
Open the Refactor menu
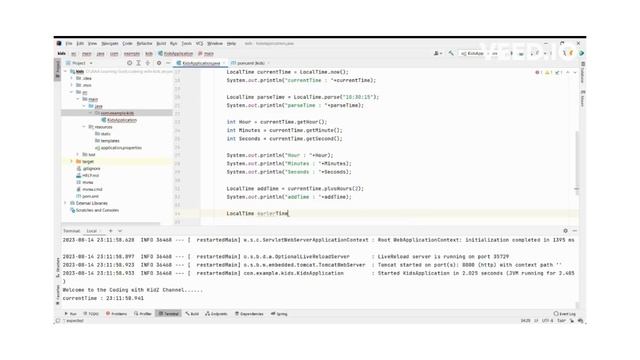coord(144,43)
